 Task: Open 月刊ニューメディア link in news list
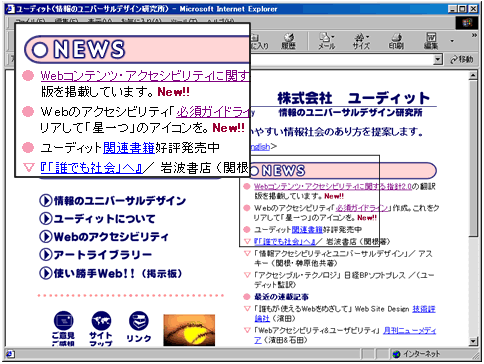coord(410,331)
